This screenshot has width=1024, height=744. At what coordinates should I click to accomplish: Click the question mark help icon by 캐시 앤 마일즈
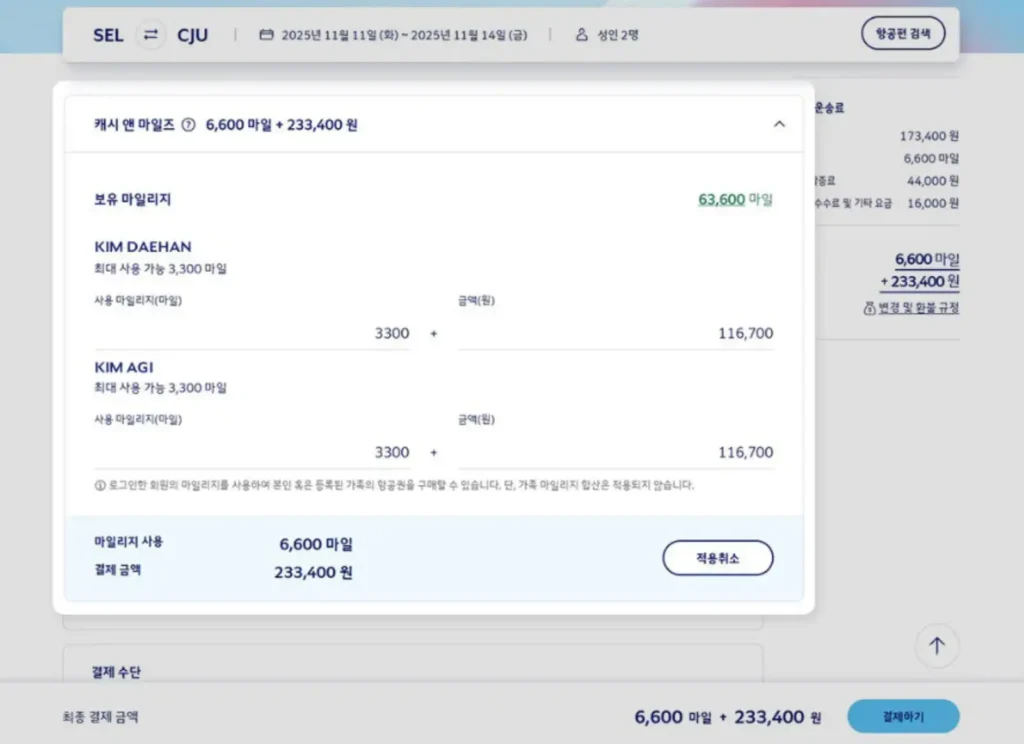(188, 125)
